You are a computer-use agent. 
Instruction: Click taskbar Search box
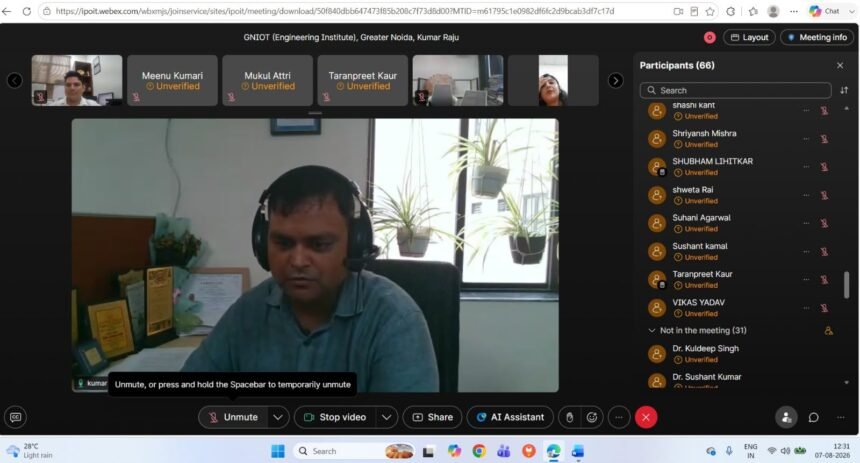(x=354, y=451)
